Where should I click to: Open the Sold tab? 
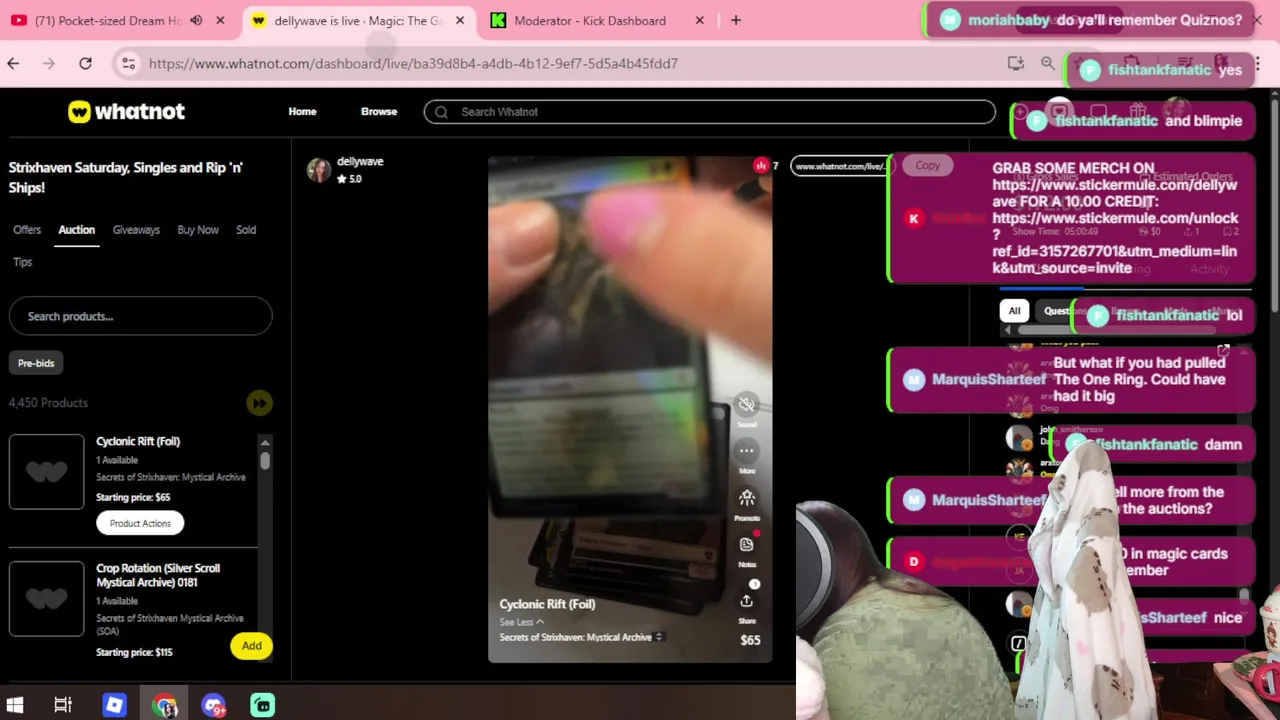(246, 230)
